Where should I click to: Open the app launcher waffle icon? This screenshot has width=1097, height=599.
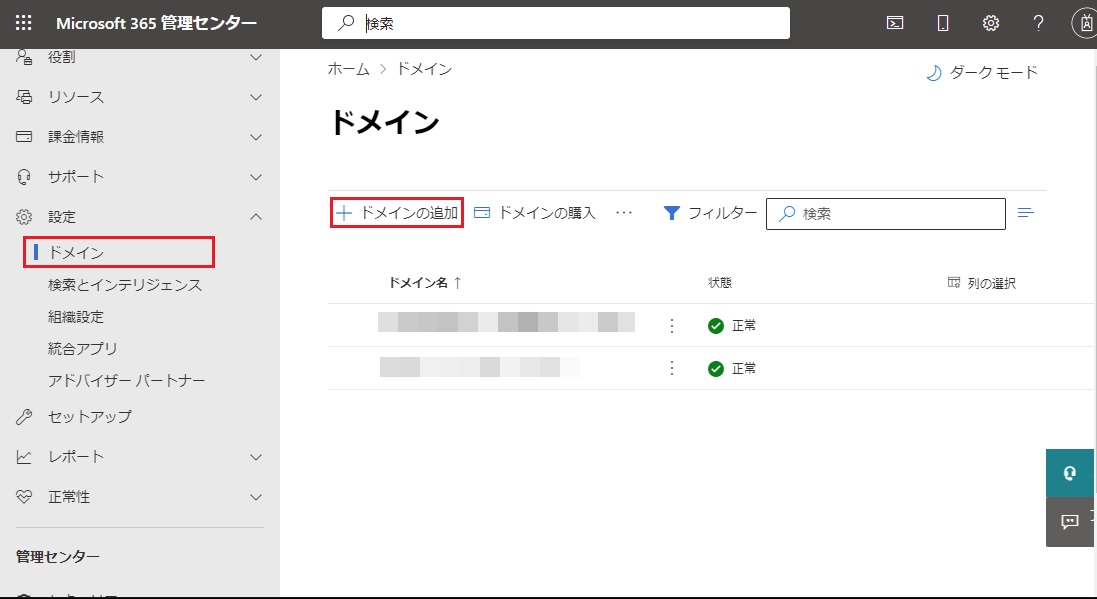click(24, 23)
